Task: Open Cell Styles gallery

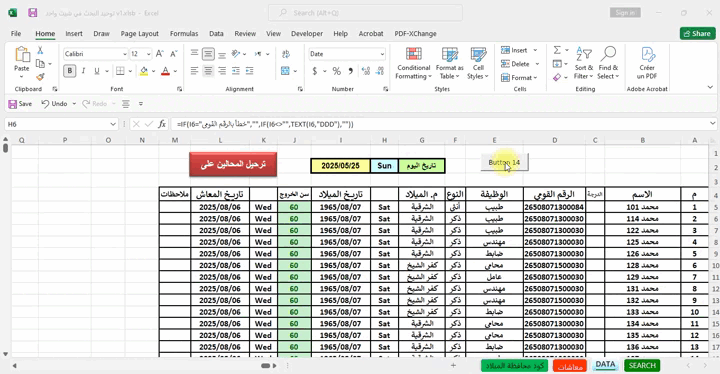Action: (478, 63)
